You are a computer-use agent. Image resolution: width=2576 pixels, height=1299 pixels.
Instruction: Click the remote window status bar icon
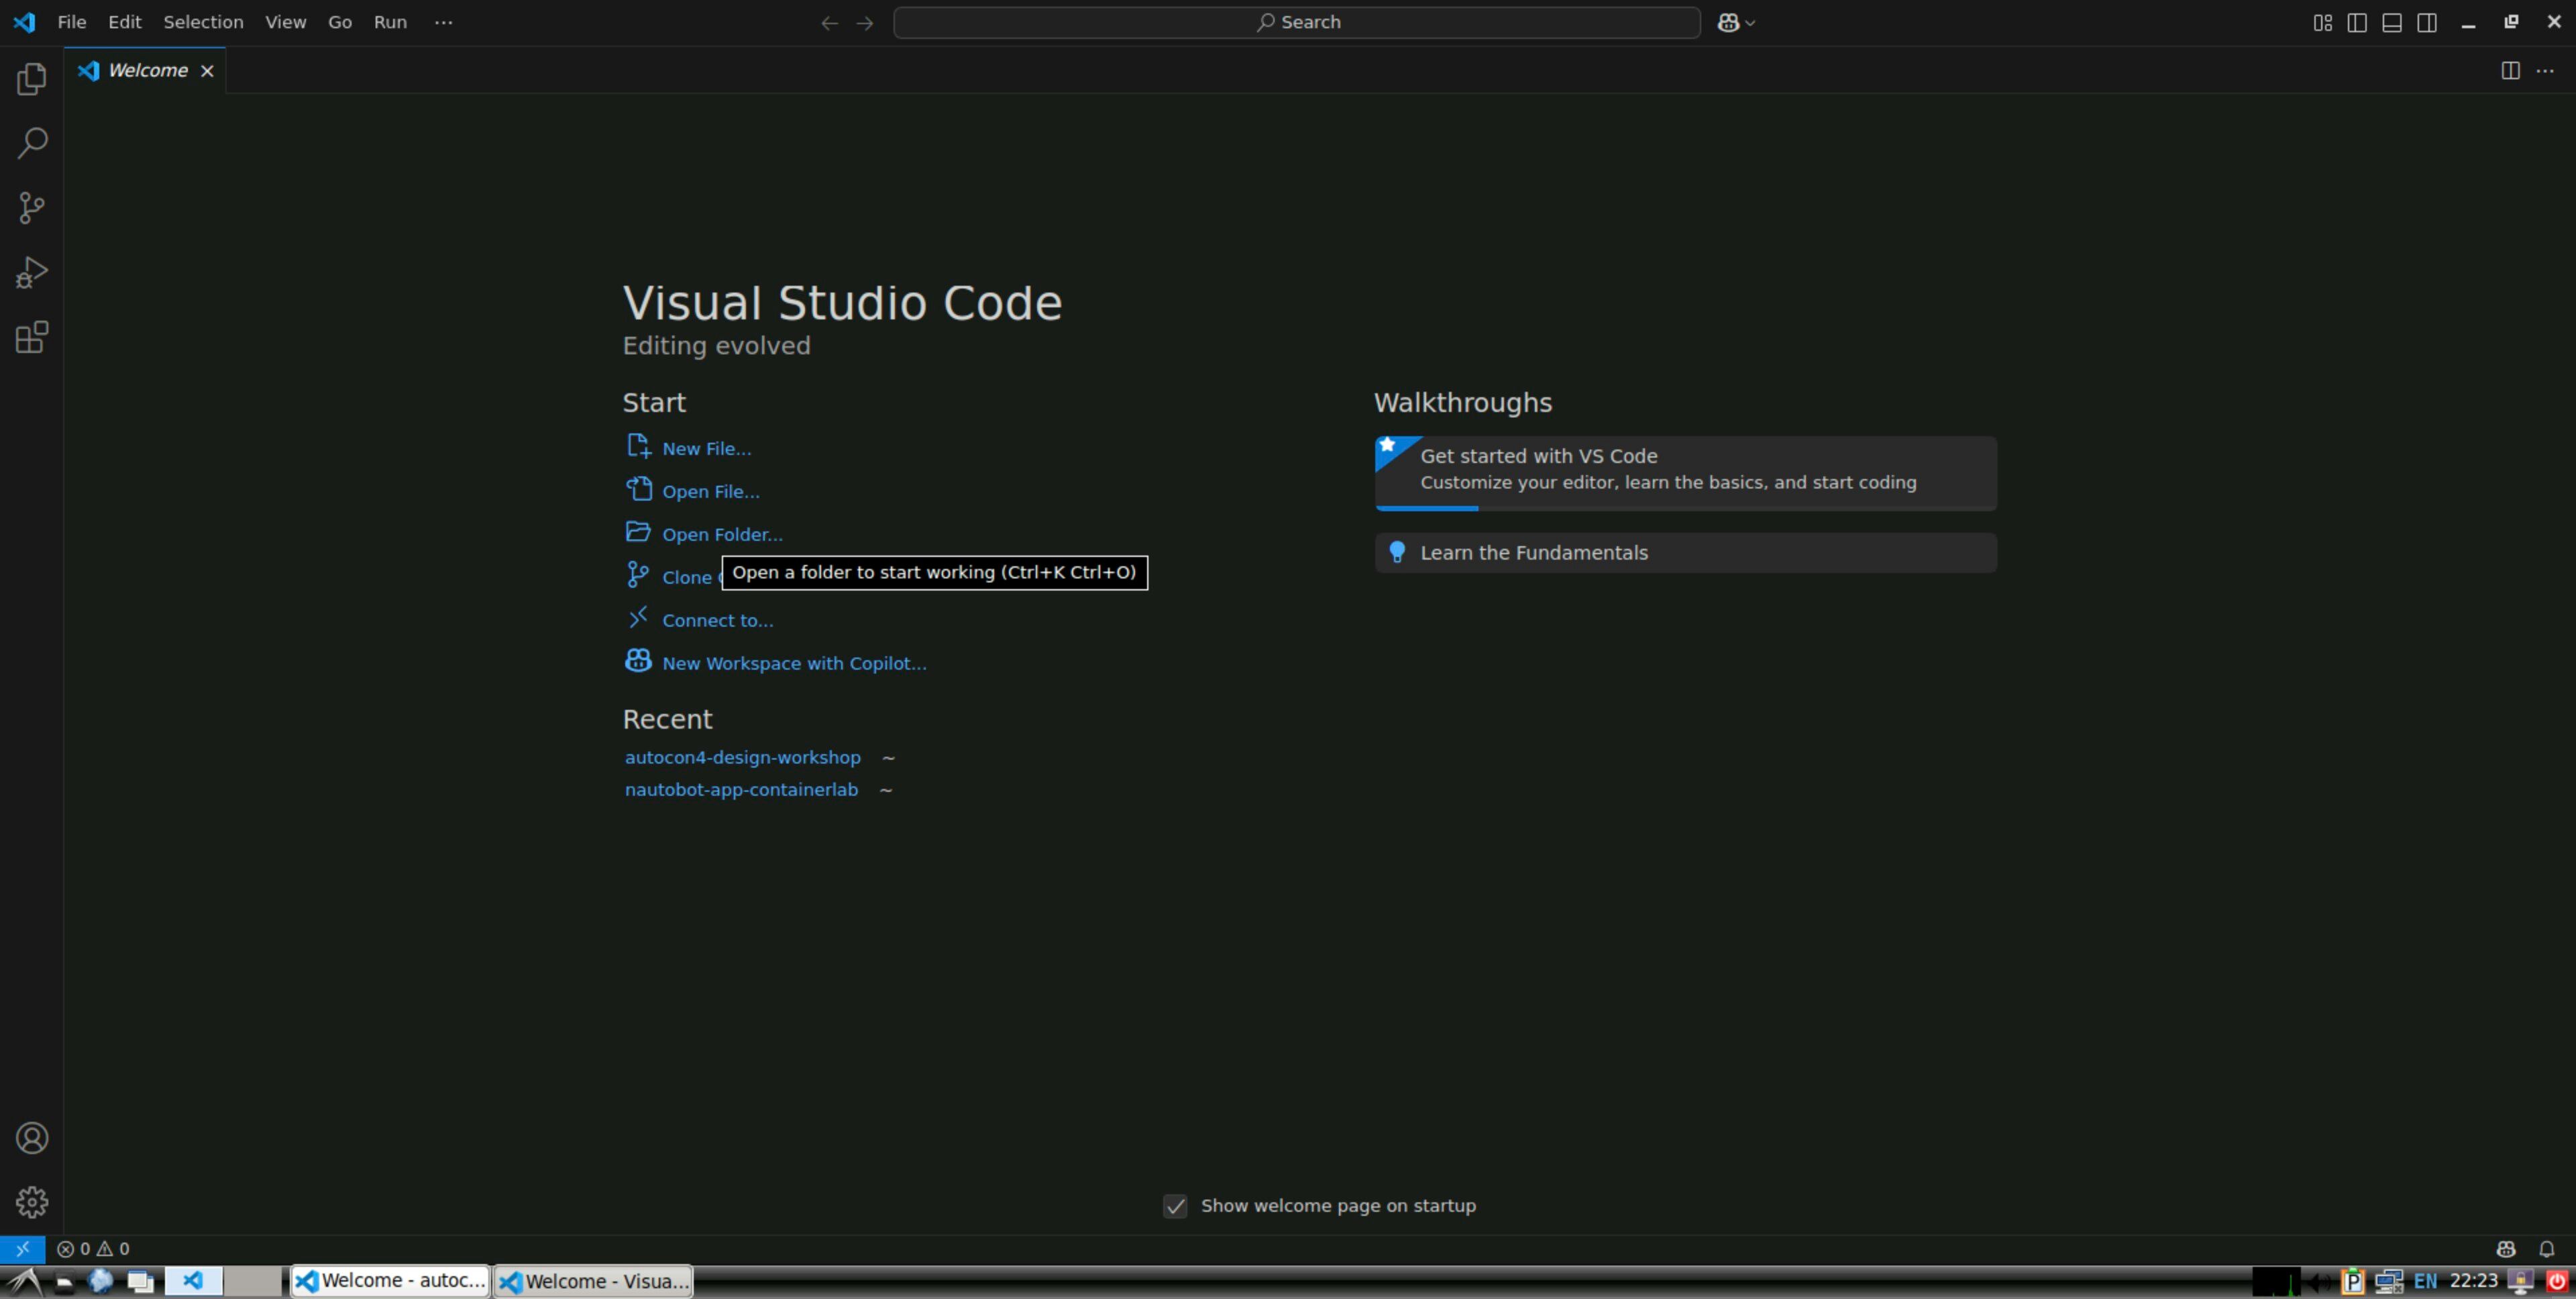(22, 1248)
